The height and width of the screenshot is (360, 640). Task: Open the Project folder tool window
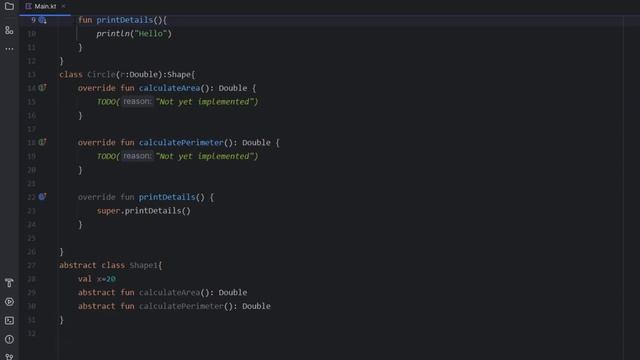click(x=9, y=6)
